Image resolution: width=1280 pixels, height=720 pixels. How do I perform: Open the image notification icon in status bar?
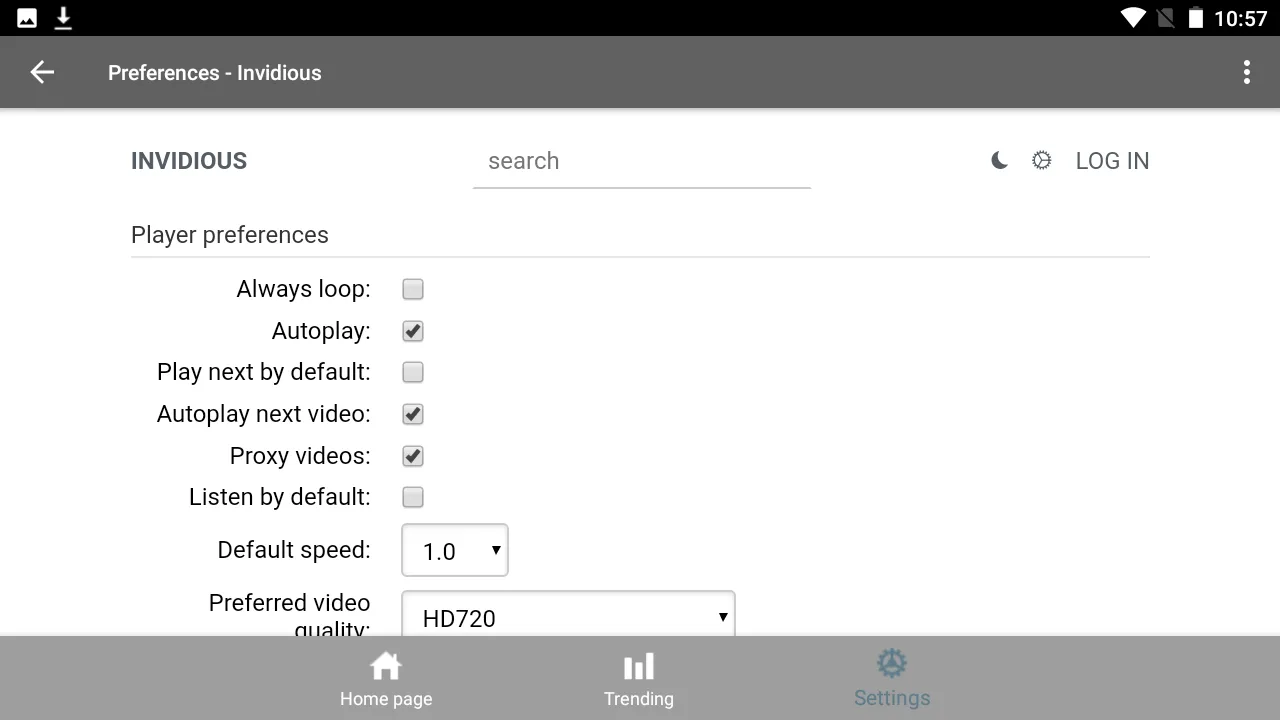(x=27, y=18)
